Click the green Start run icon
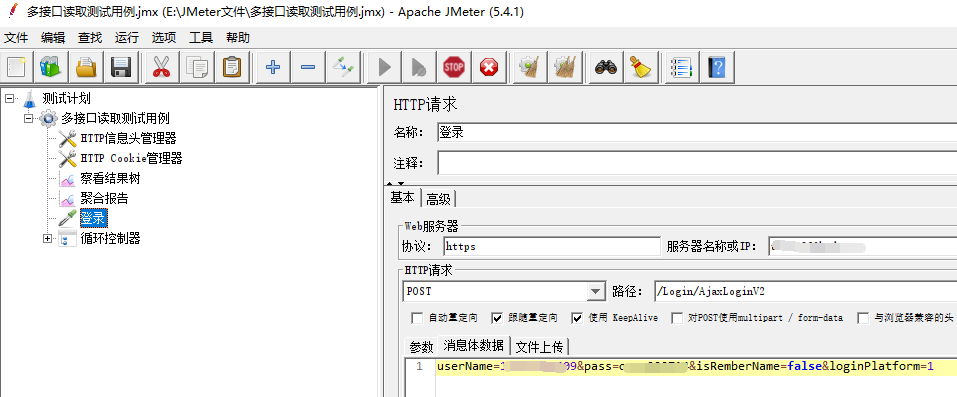This screenshot has width=957, height=397. (x=385, y=67)
